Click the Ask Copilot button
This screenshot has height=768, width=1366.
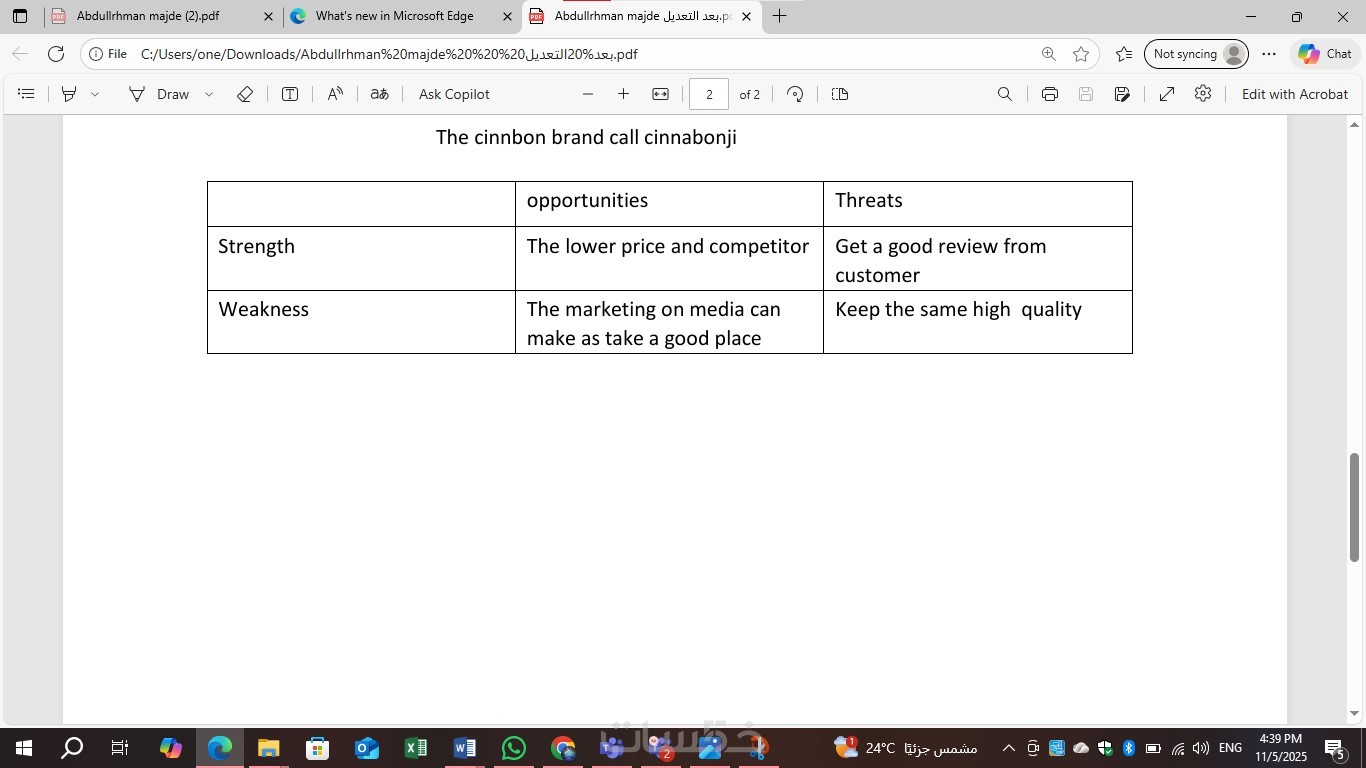click(x=454, y=94)
